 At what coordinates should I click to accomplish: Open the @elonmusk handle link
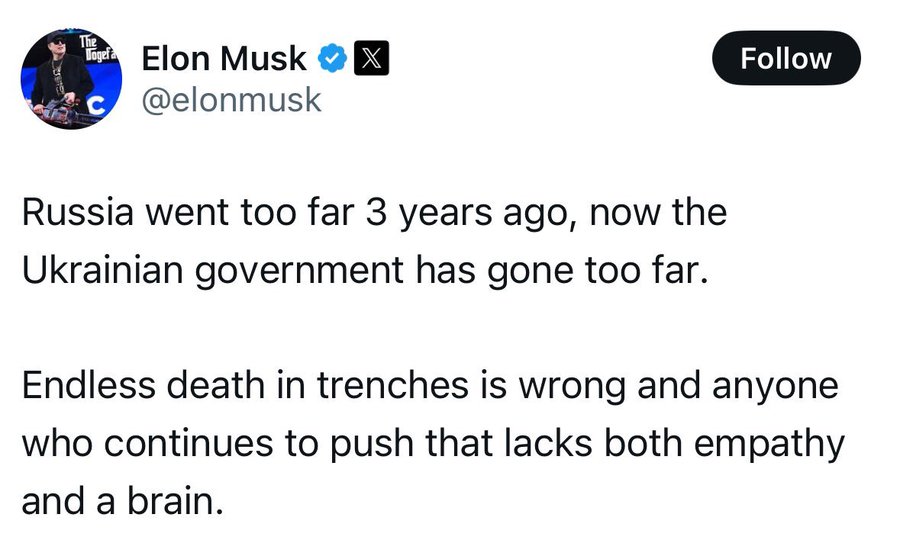(231, 100)
